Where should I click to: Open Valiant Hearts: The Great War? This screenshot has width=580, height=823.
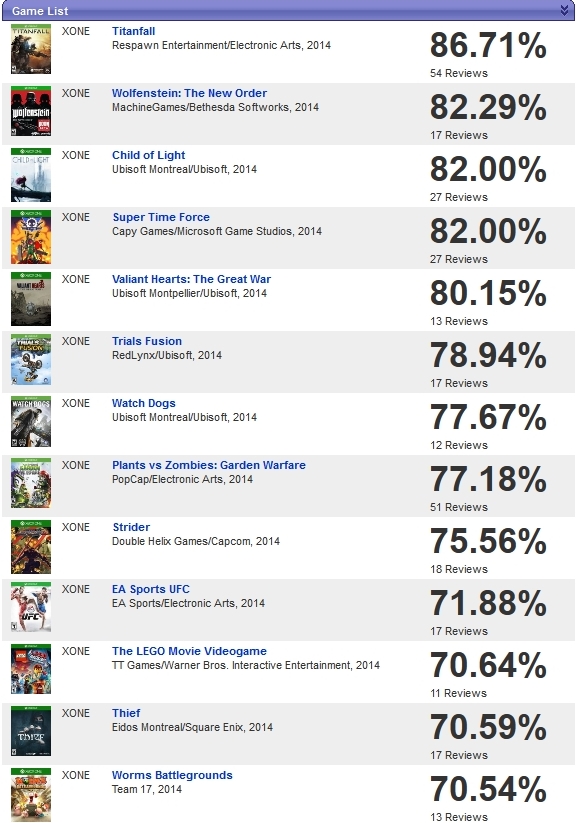pos(192,279)
